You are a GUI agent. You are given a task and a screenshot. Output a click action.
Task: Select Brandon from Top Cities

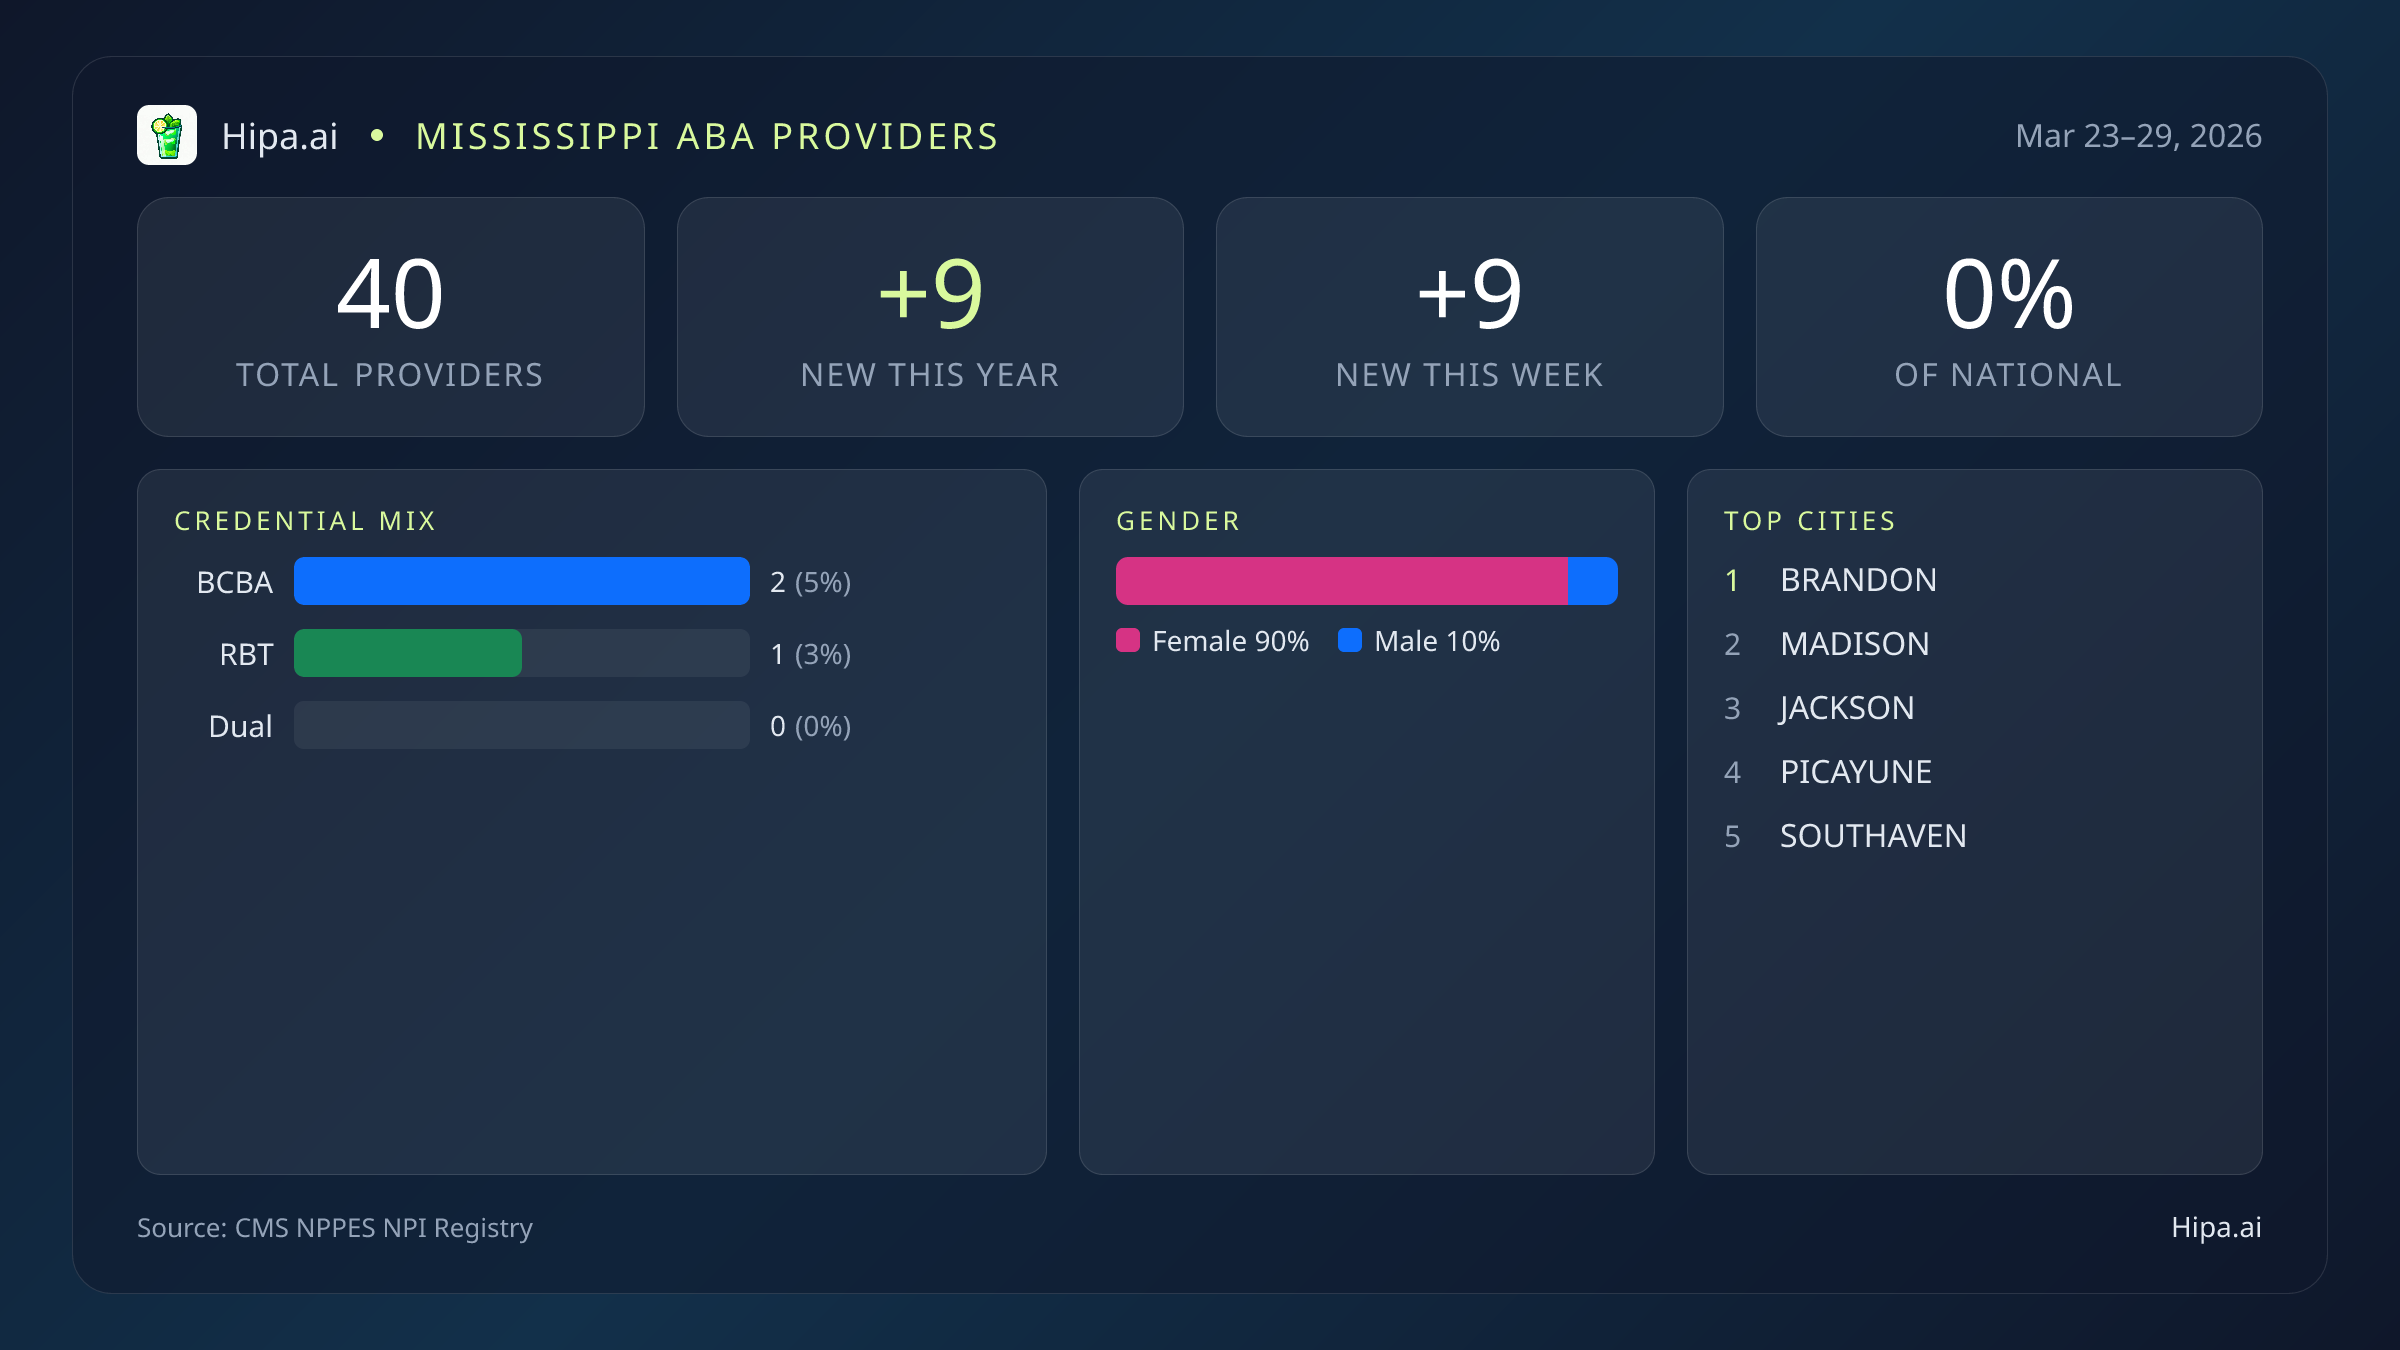click(1858, 580)
